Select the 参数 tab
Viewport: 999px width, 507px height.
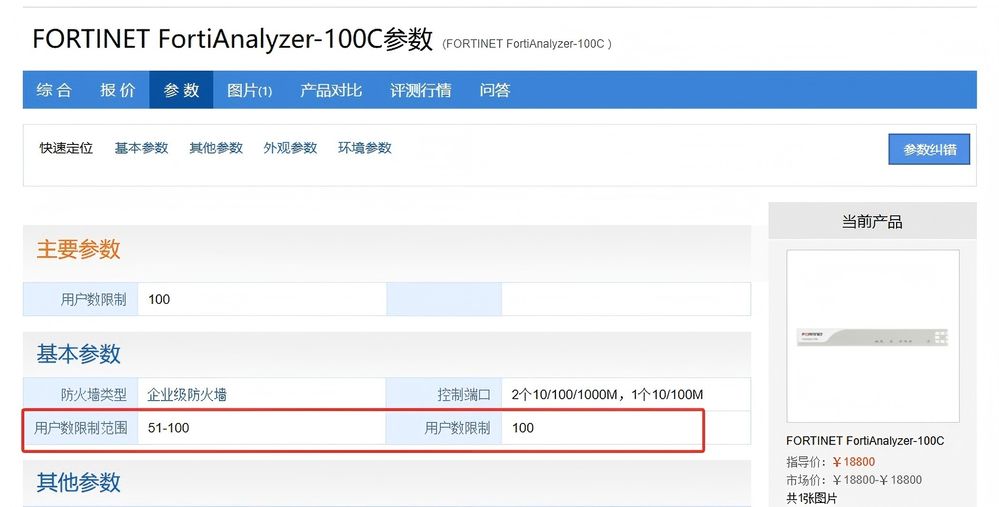coord(182,90)
